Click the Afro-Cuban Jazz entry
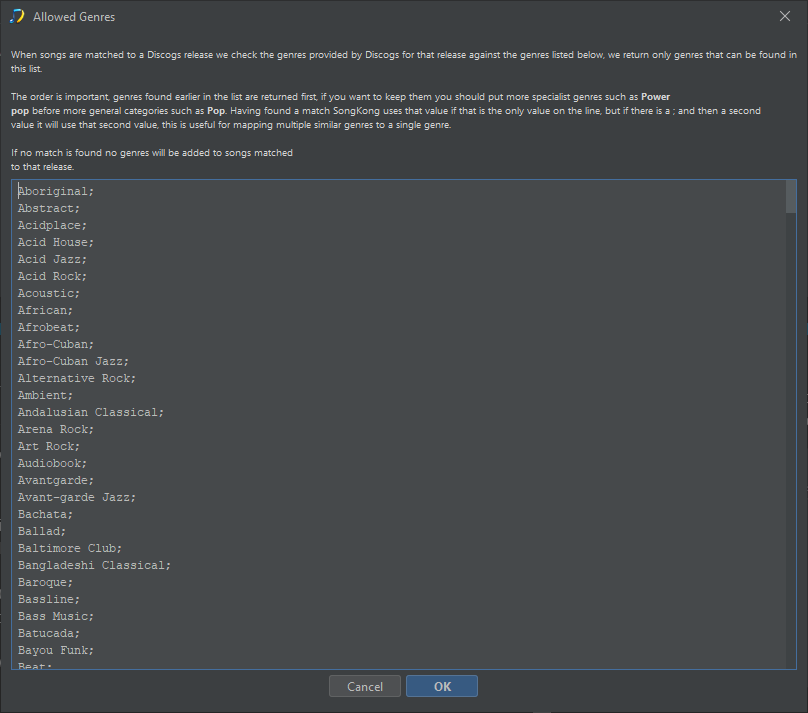This screenshot has width=808, height=713. coord(73,361)
